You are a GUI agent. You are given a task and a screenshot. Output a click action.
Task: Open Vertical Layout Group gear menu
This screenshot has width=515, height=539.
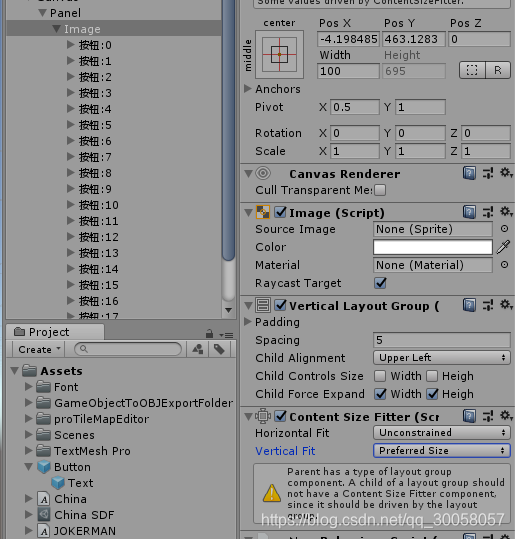click(x=506, y=305)
